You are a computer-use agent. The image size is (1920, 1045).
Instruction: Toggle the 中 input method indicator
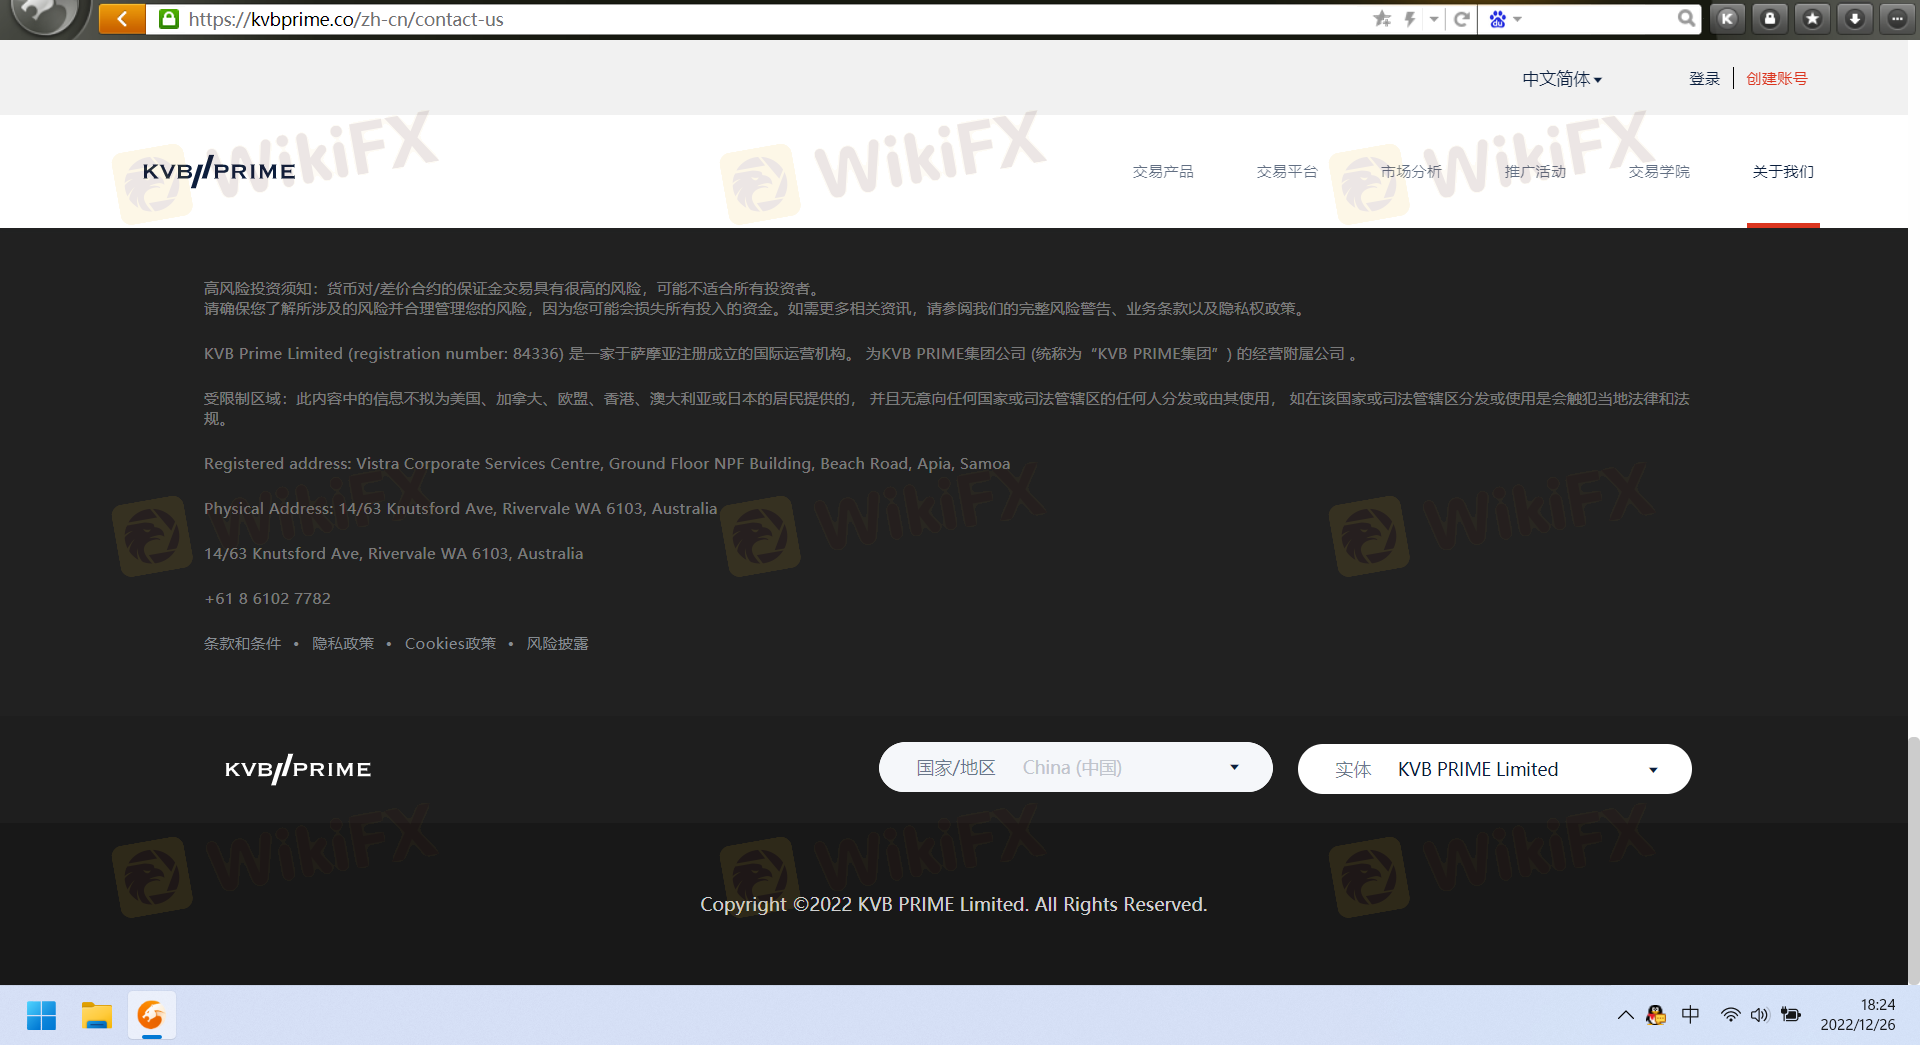click(x=1690, y=1015)
